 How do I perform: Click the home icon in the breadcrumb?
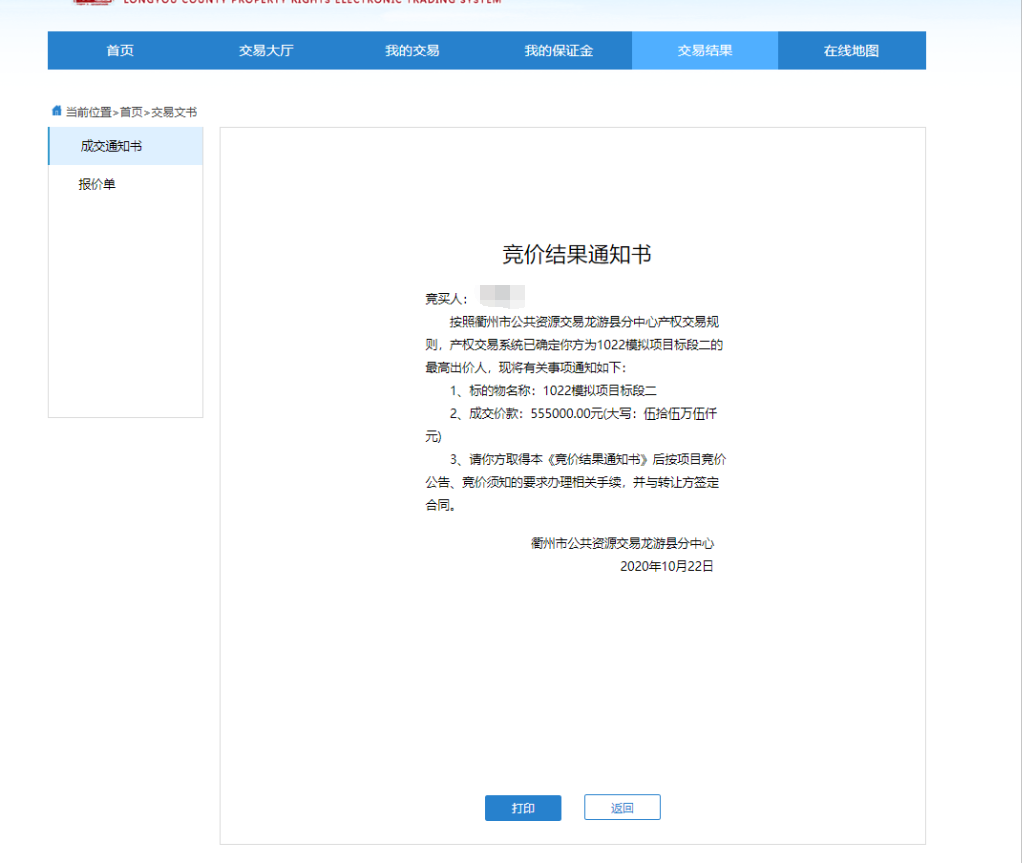point(56,111)
